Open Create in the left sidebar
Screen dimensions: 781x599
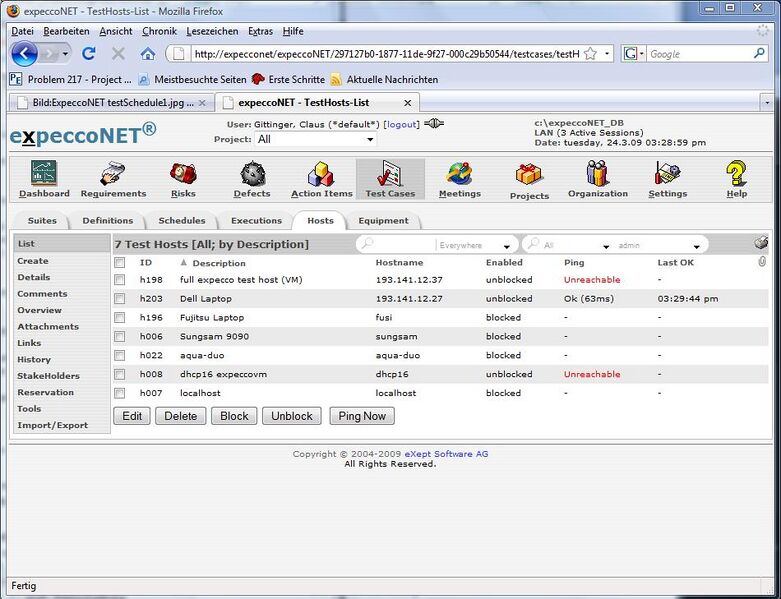click(x=33, y=260)
